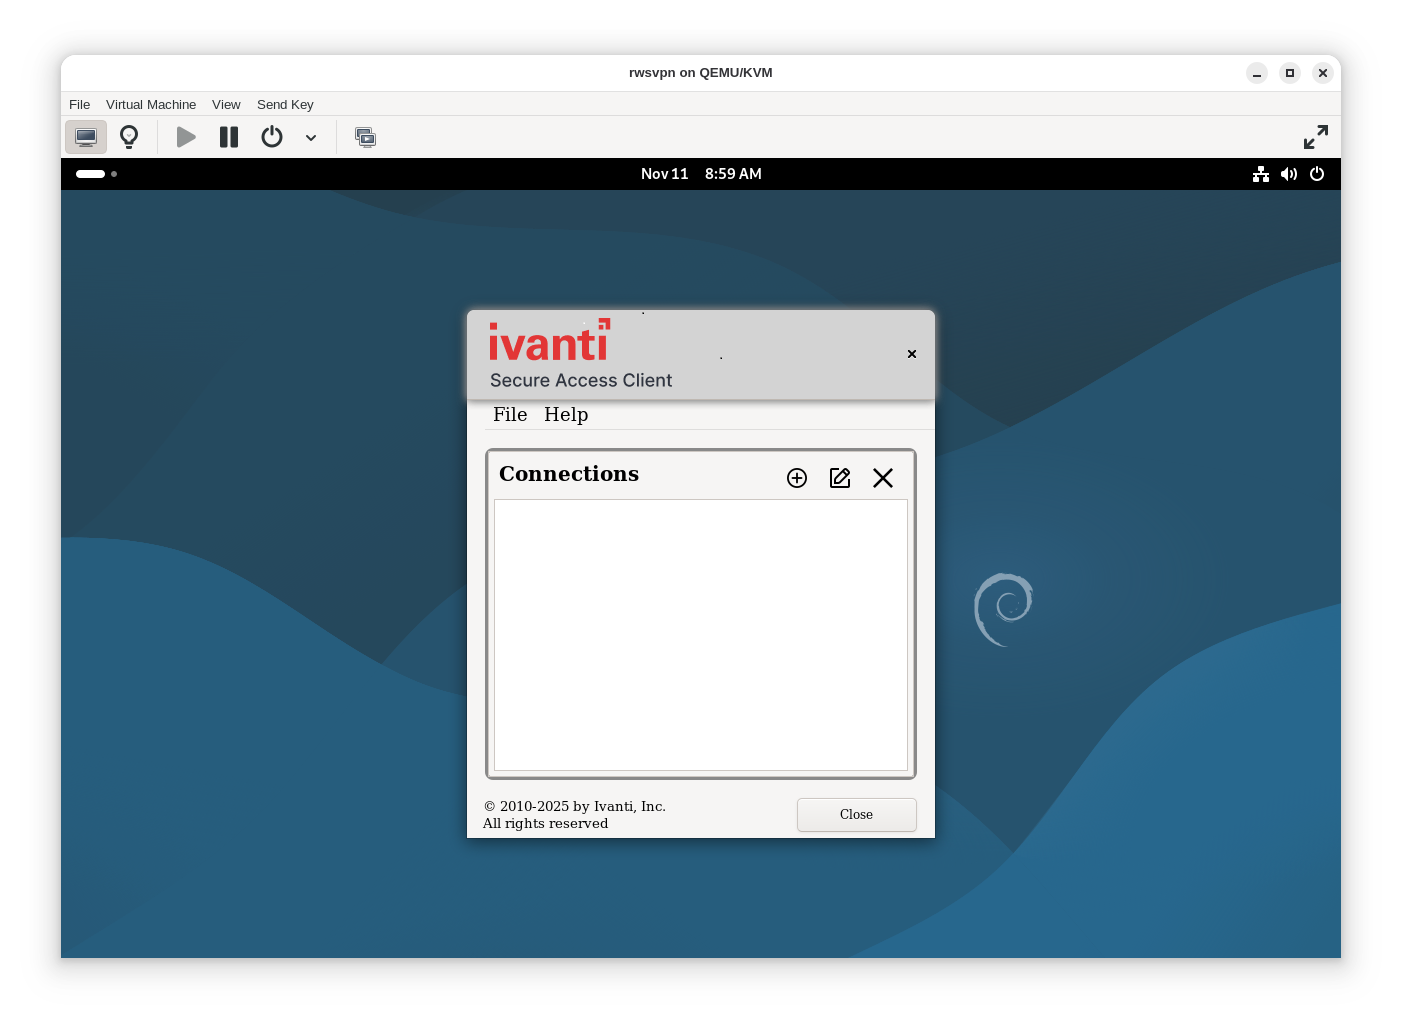Pause the virtual machine
Viewport: 1402px width, 1025px height.
pos(228,137)
